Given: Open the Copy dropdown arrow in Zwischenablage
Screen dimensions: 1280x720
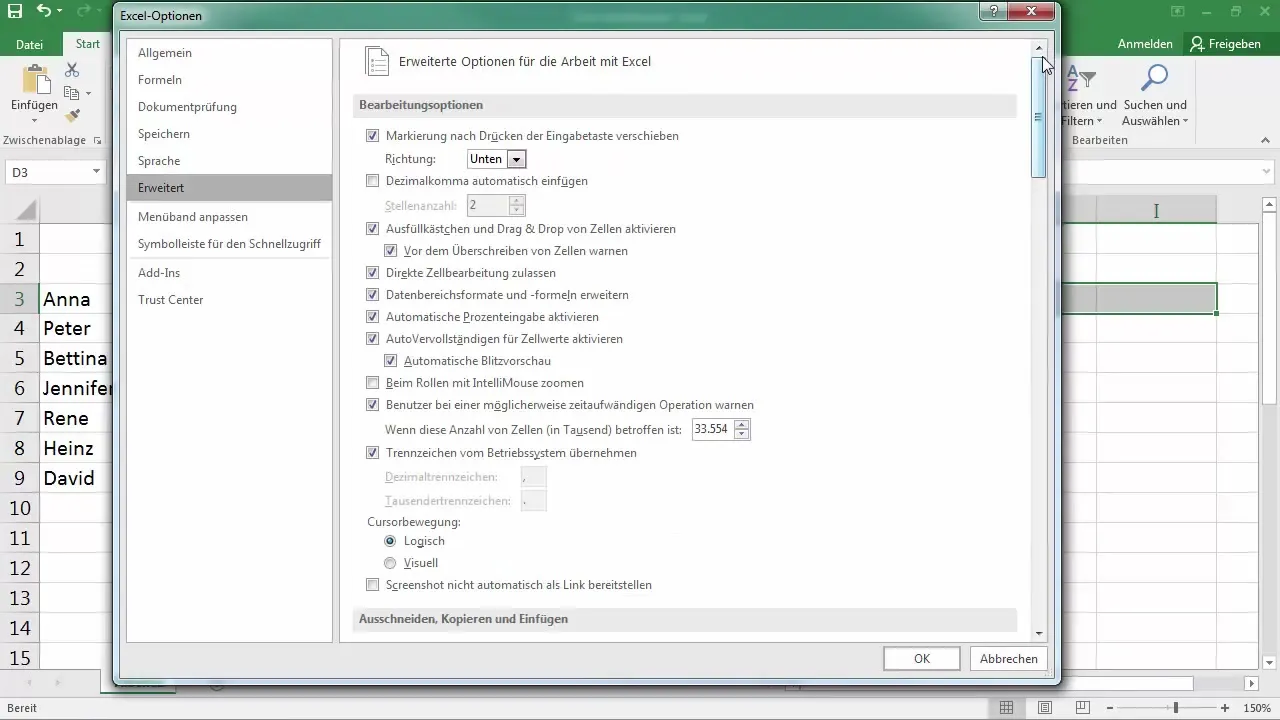Looking at the screenshot, I should (x=88, y=93).
